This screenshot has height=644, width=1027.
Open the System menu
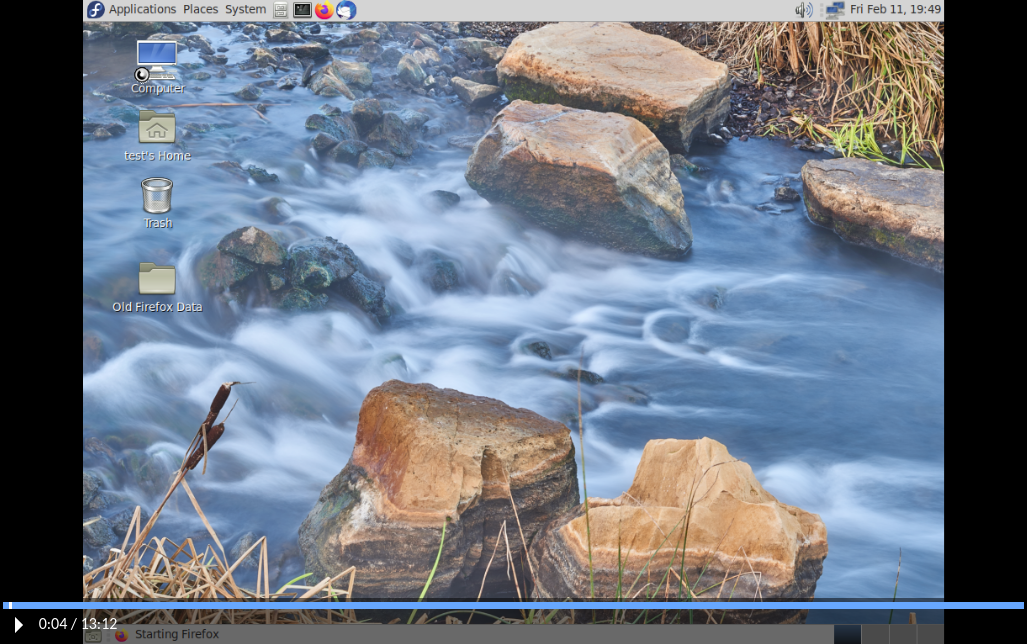(245, 10)
